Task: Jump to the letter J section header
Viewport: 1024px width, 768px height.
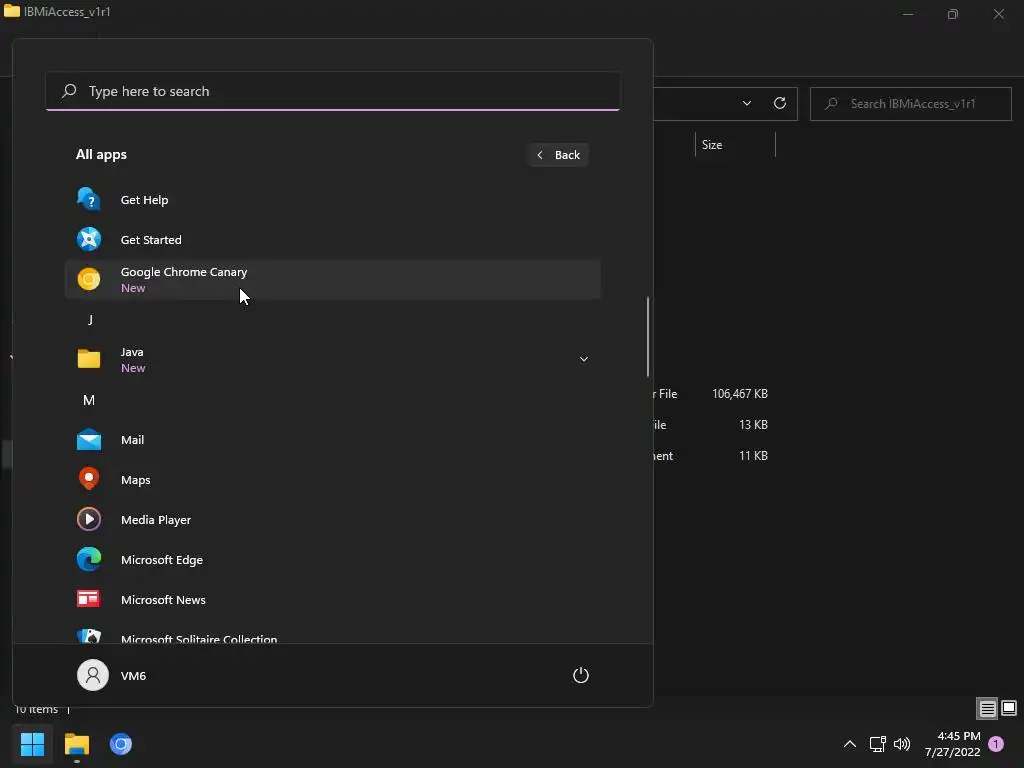Action: pos(89,320)
